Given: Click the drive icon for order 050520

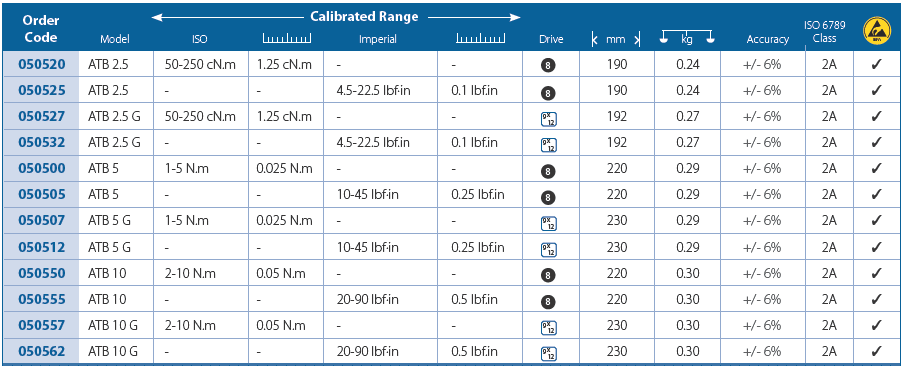Looking at the screenshot, I should pos(549,66).
